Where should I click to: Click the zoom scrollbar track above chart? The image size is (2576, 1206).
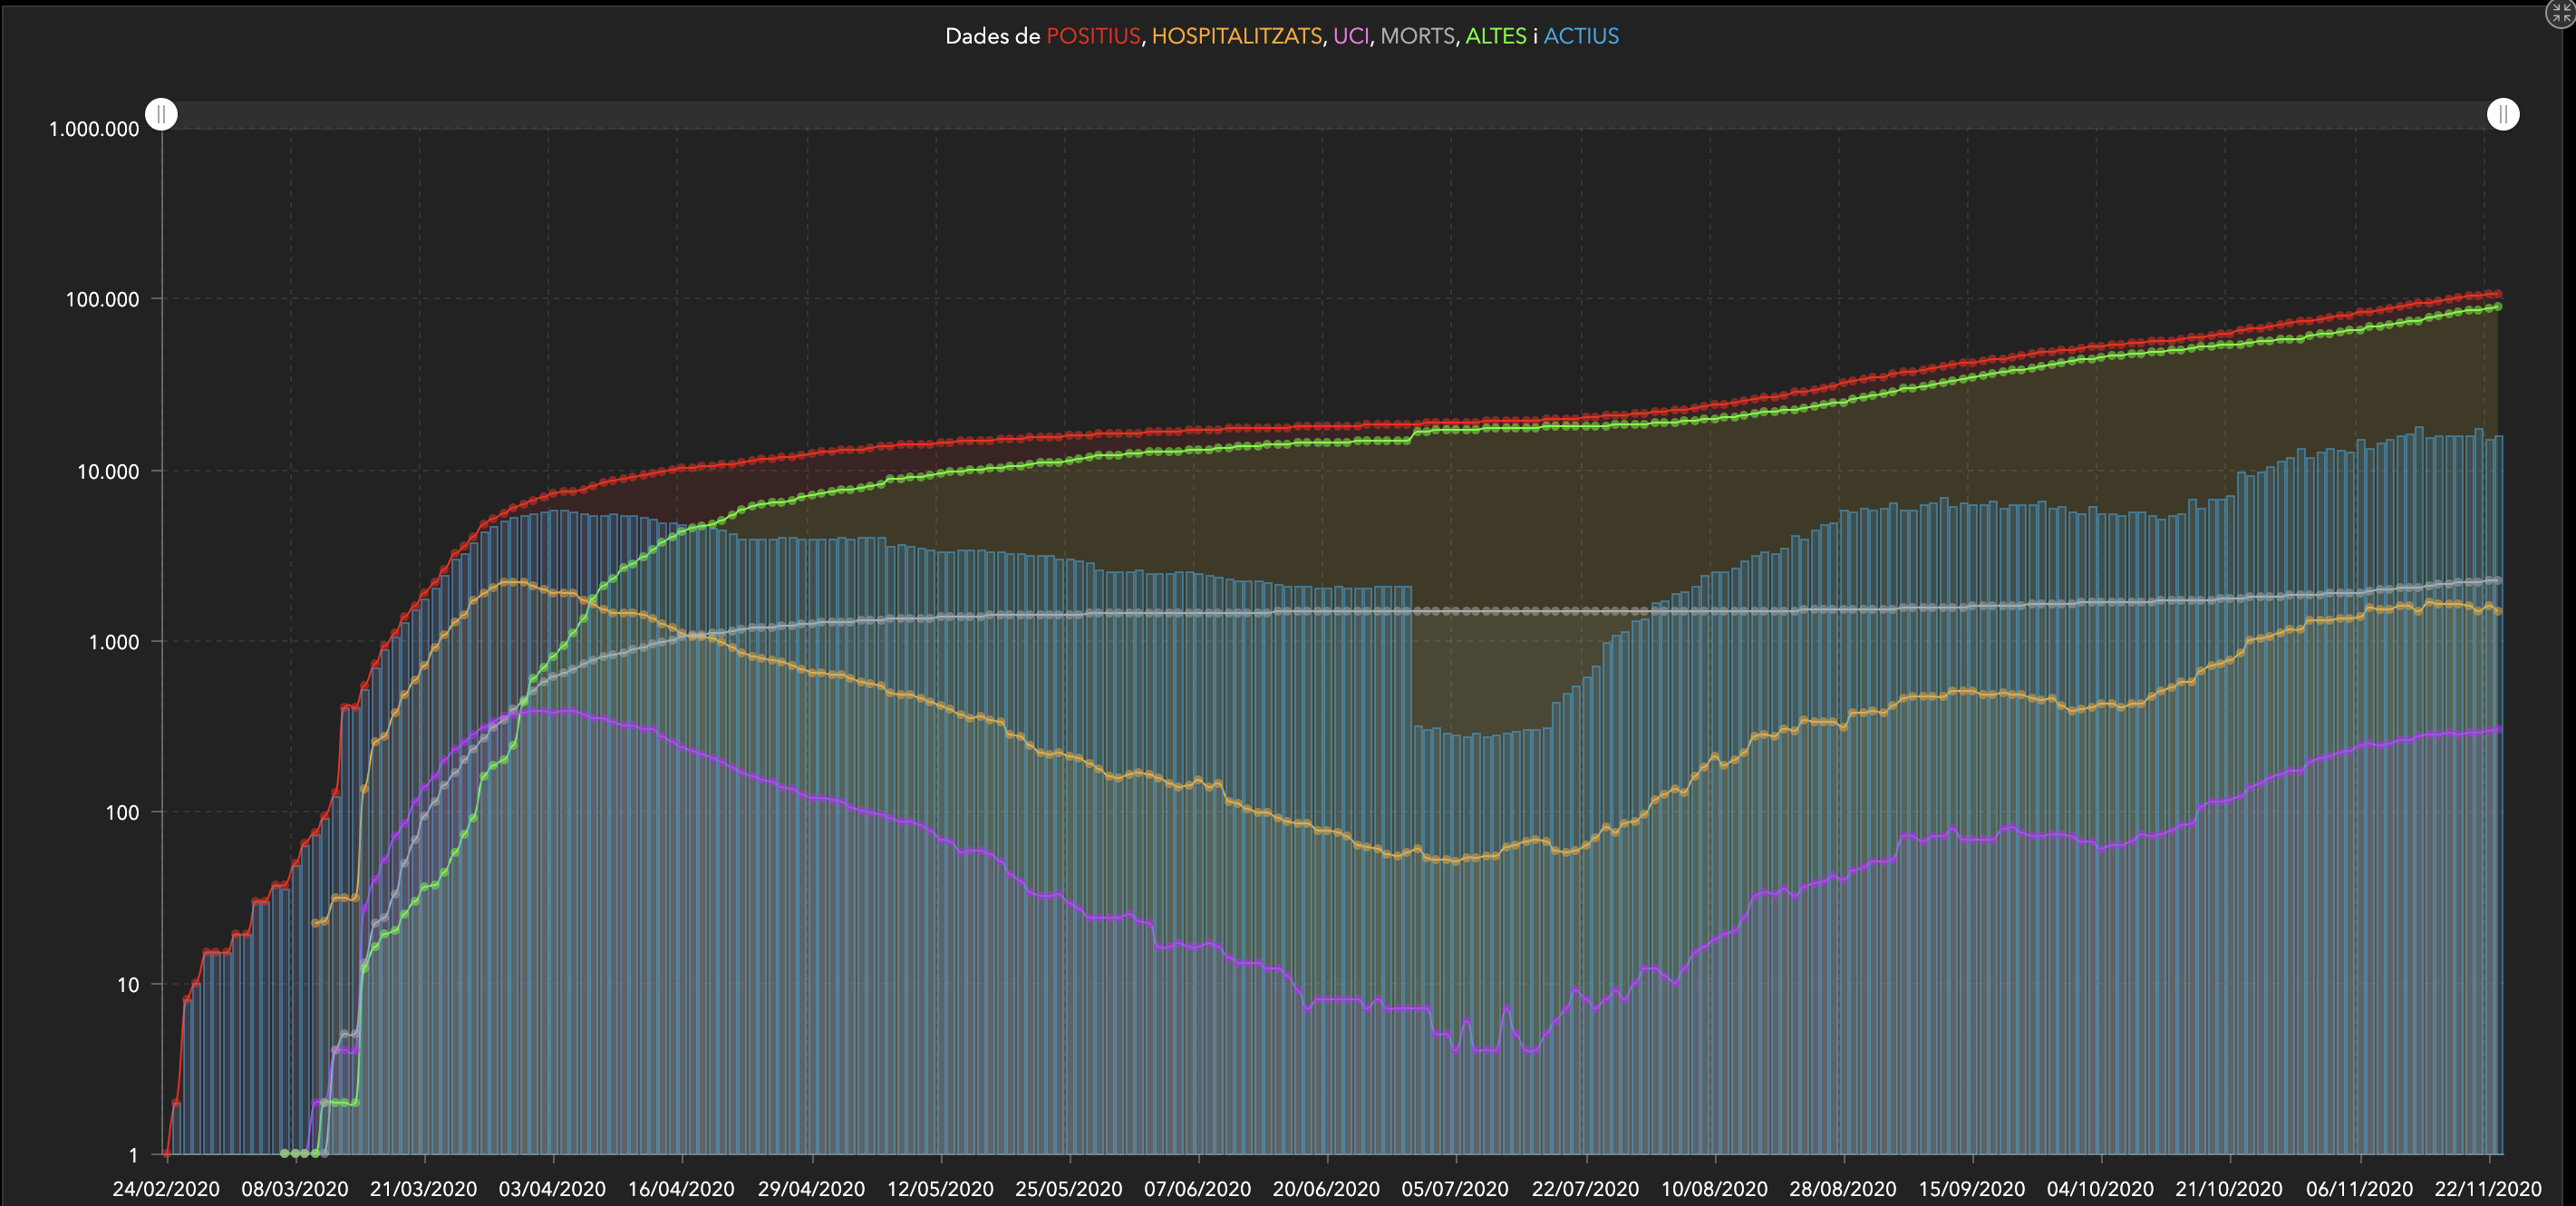pyautogui.click(x=1332, y=114)
